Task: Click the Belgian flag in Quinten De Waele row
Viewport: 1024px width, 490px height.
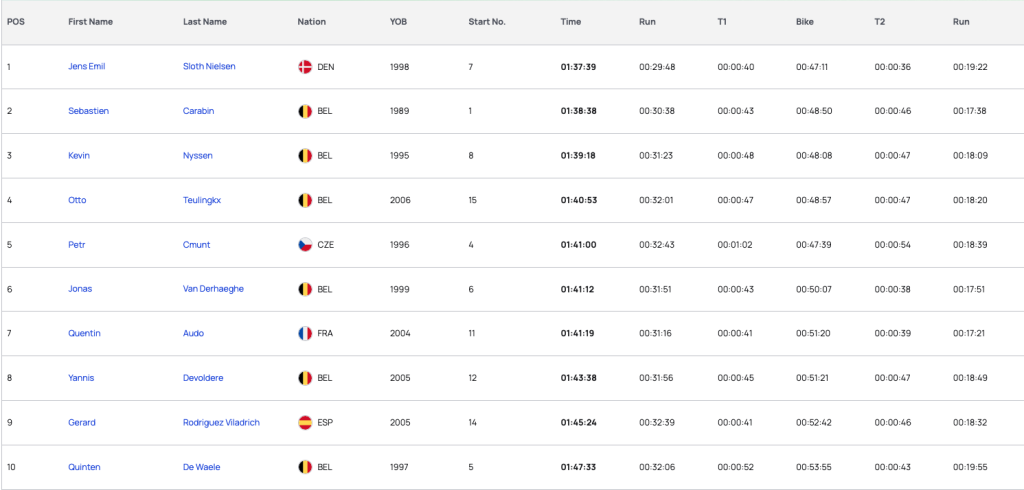Action: coord(305,467)
